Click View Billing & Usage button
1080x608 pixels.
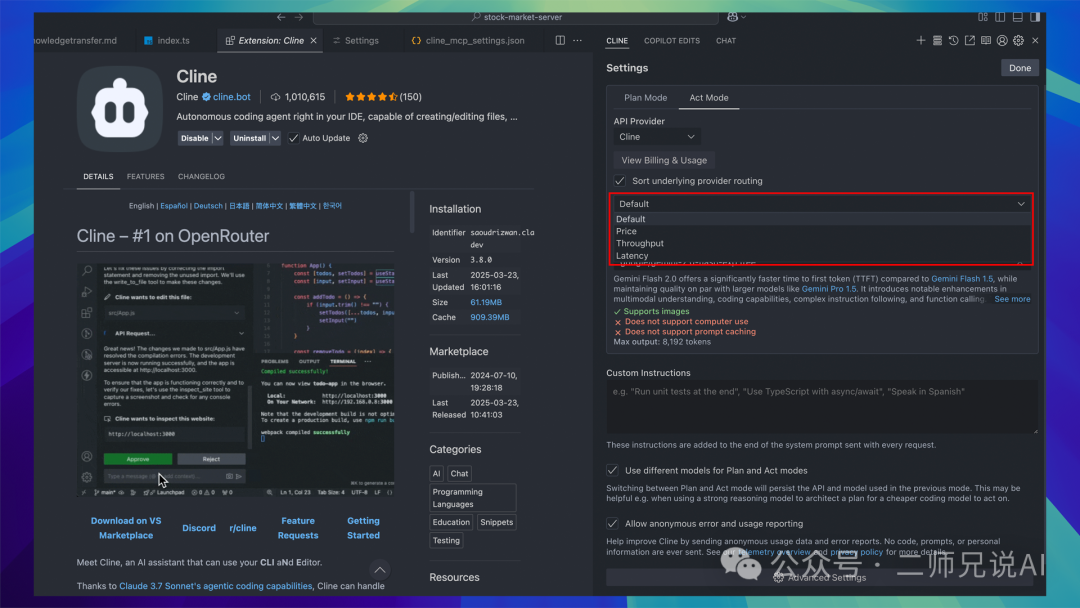[x=664, y=160]
